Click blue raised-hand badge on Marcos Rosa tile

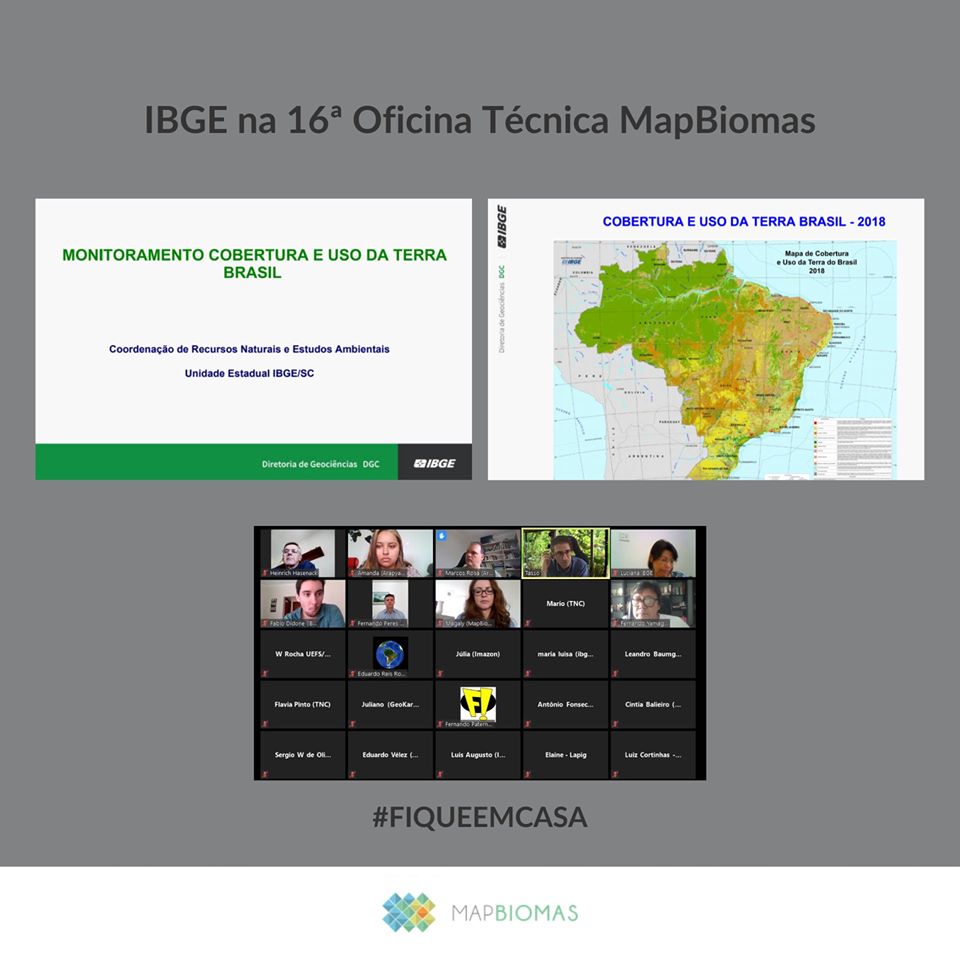tap(442, 536)
